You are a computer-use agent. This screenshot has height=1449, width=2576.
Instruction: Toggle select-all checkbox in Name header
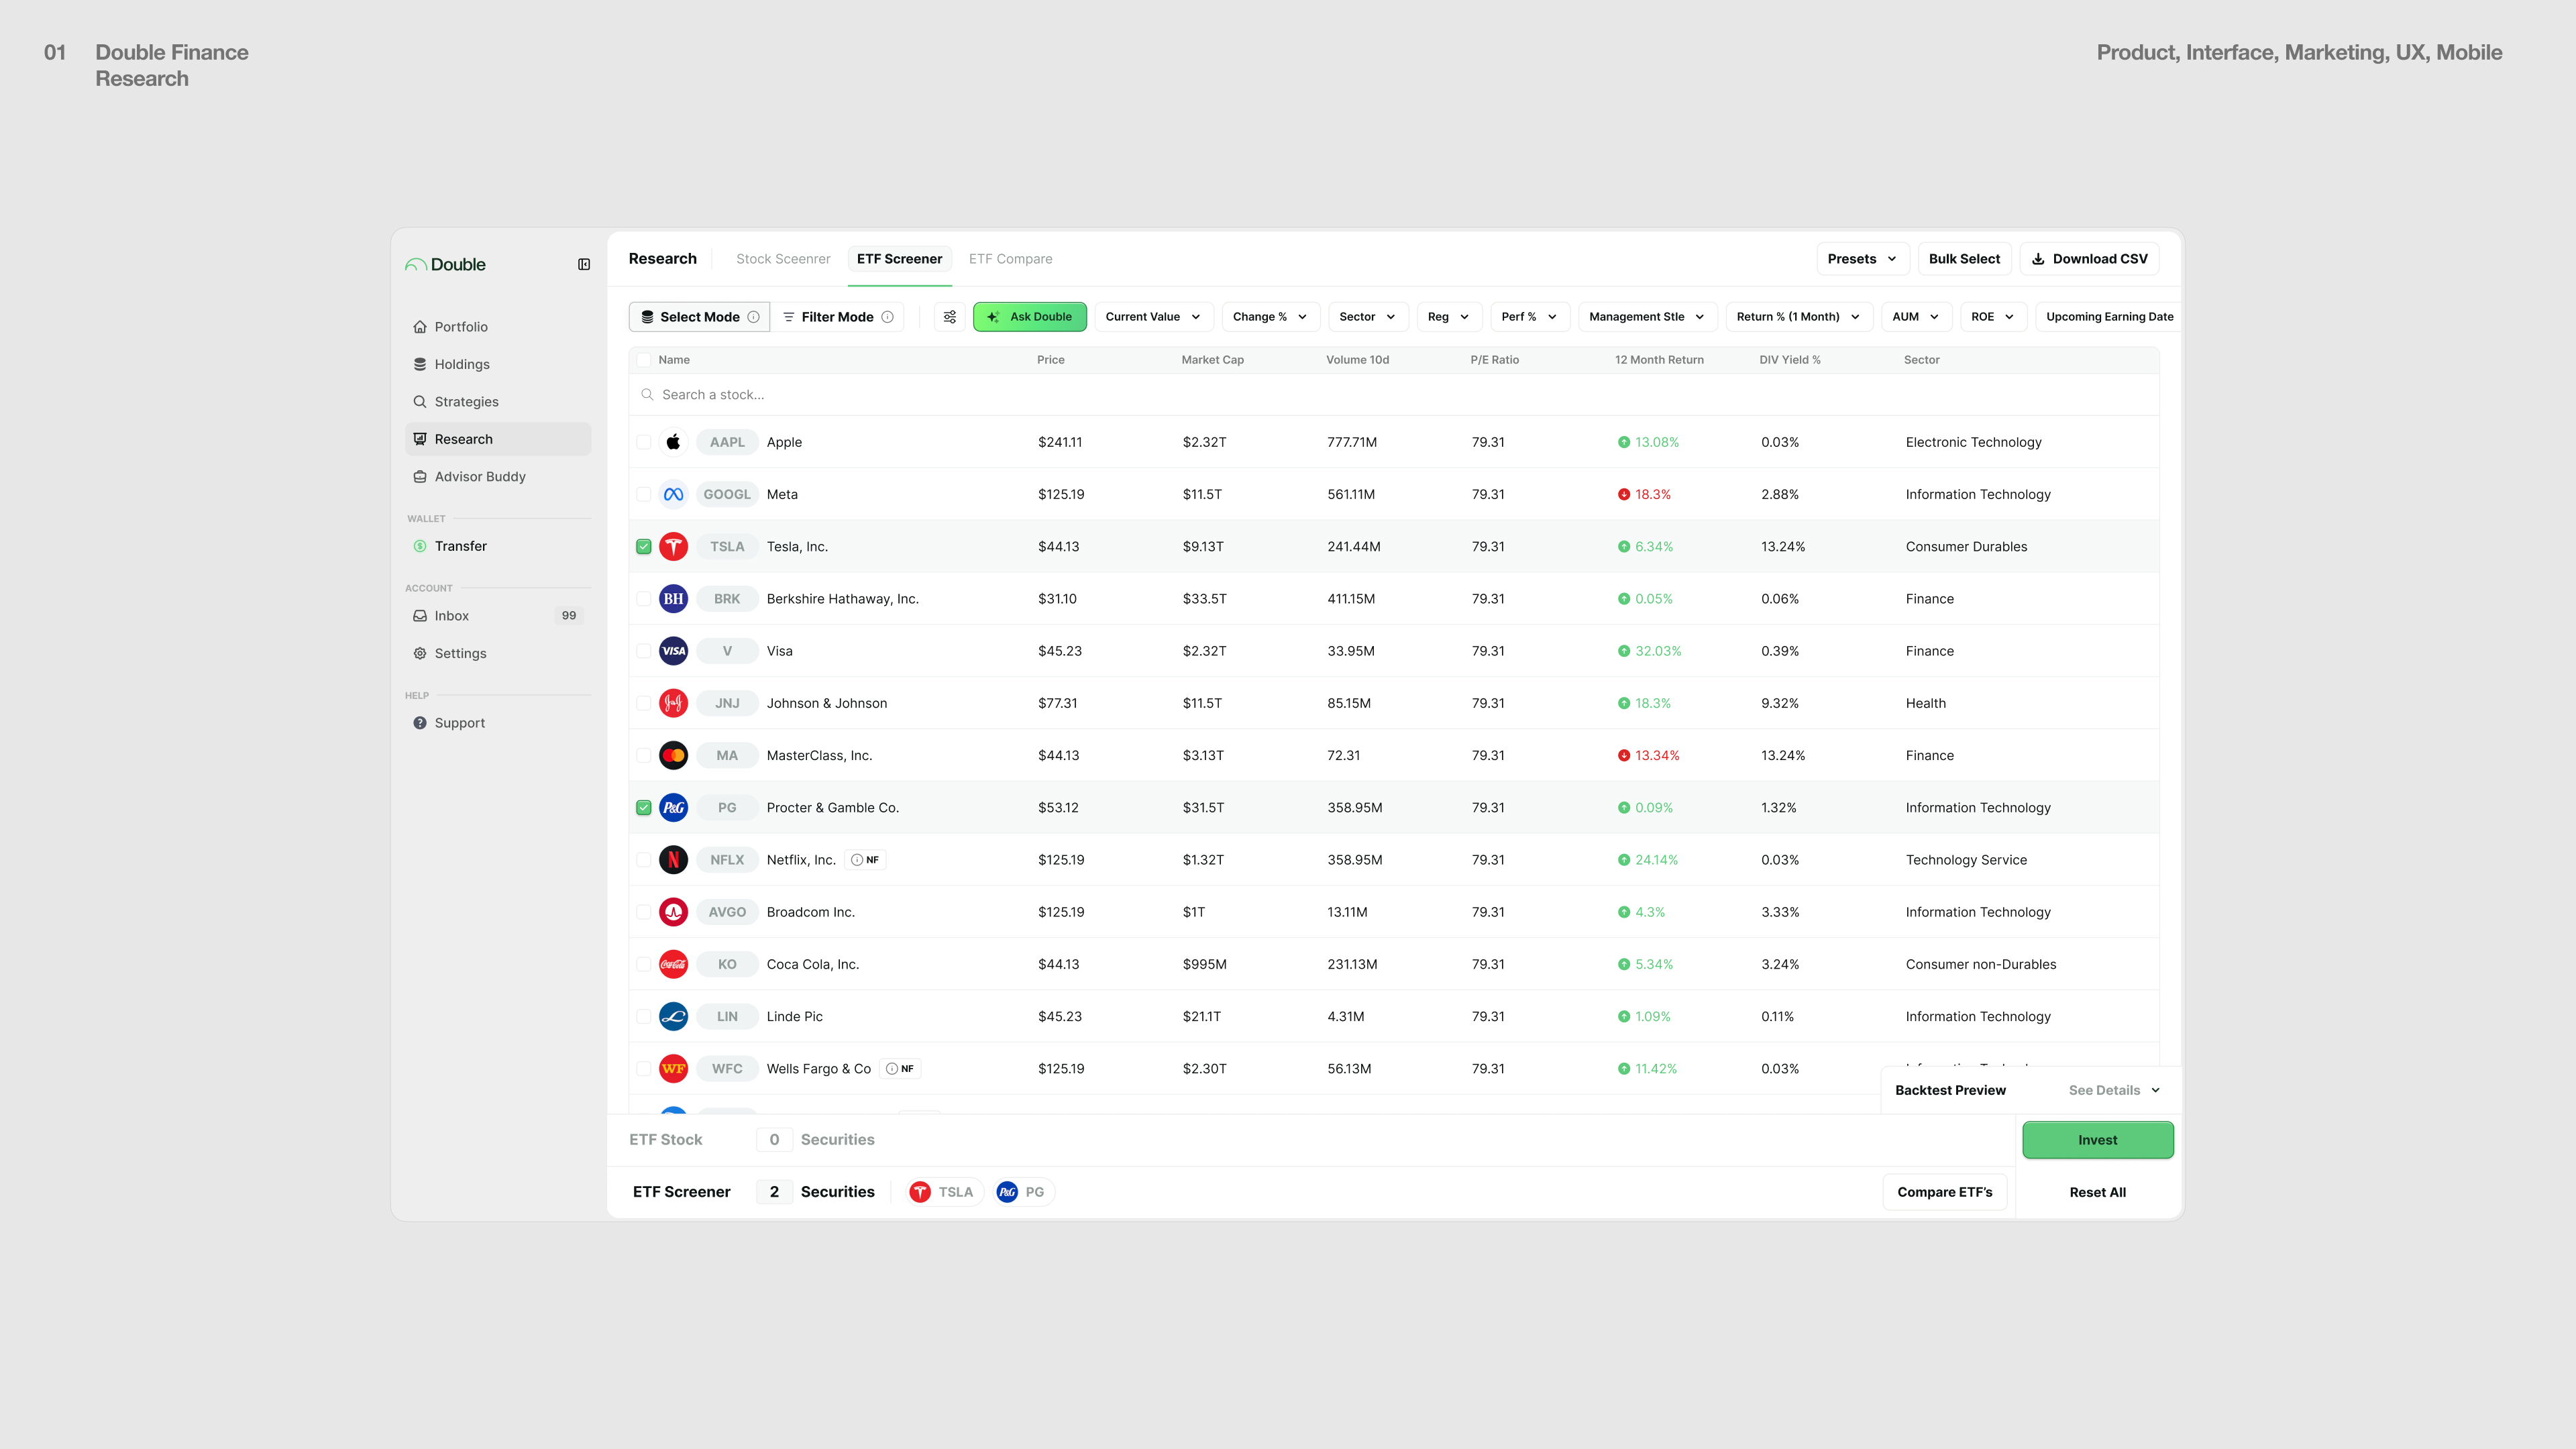[x=644, y=360]
